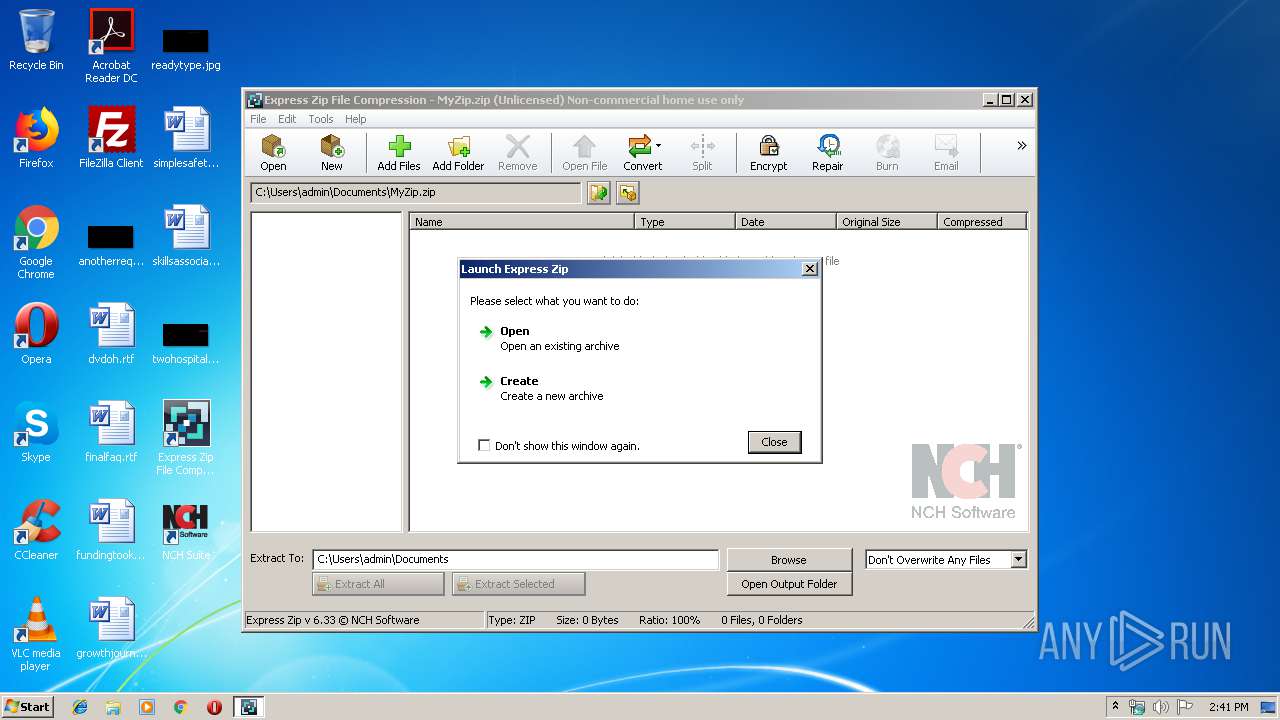Click the Windows Start button
1280x720 pixels.
28,706
